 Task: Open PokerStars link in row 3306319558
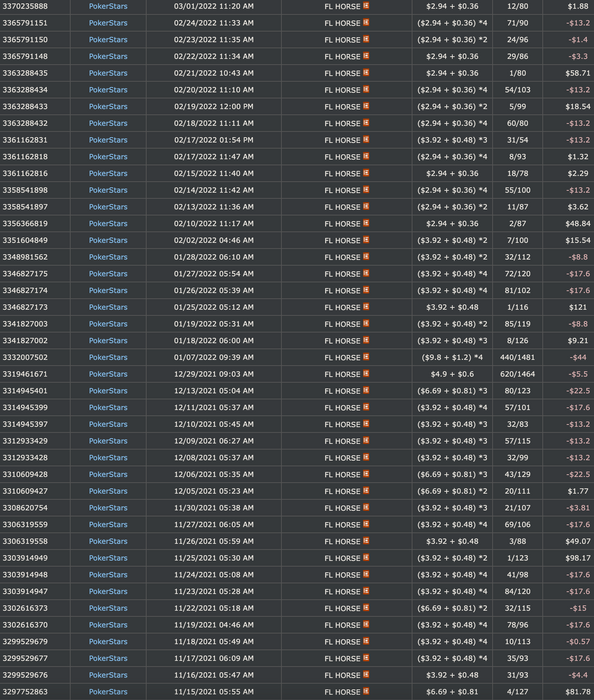(108, 542)
